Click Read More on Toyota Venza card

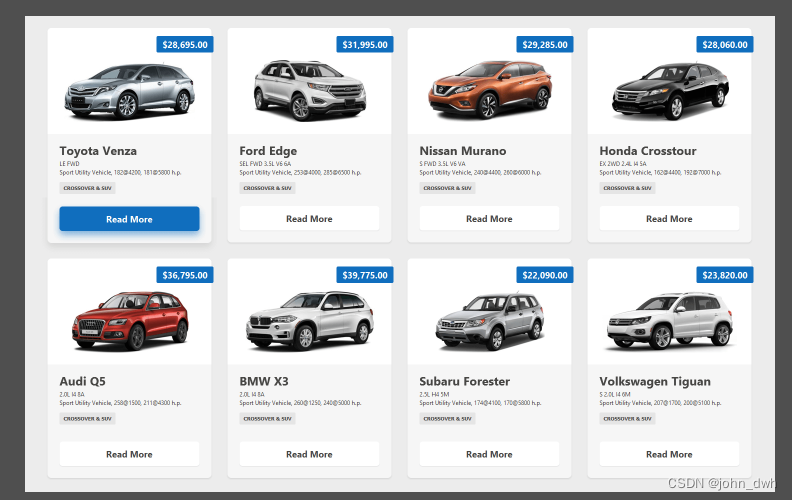(129, 219)
